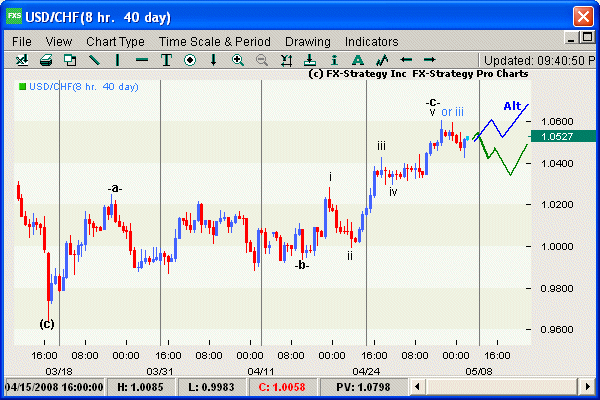Click the horizontal scrollbar track
The width and height of the screenshot is (600, 400).
[502, 387]
